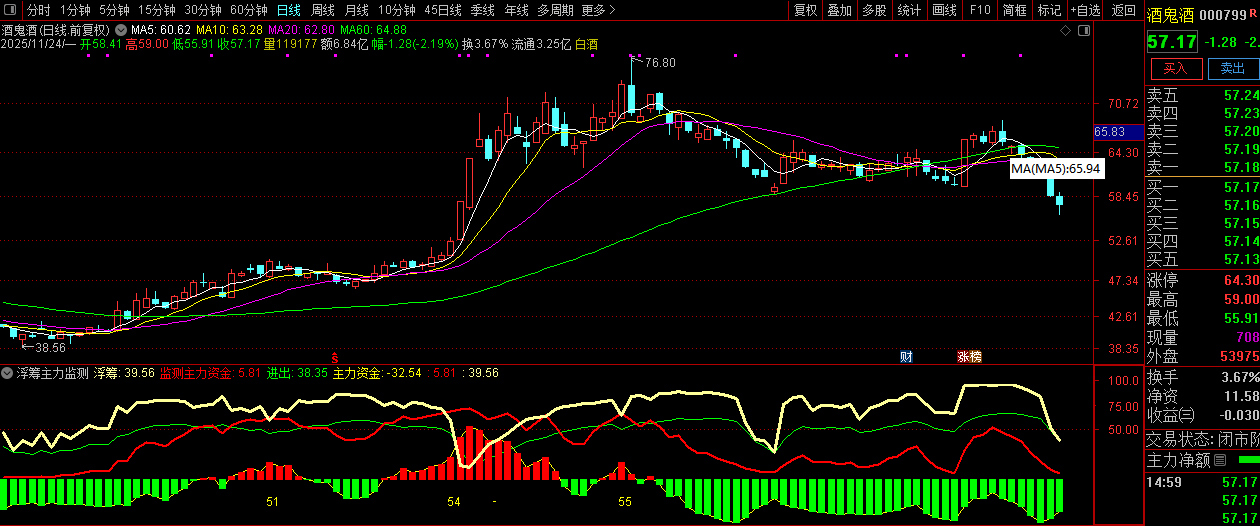This screenshot has width=1260, height=526.
Task: Activate the 画线 drawing tool
Action: [x=944, y=10]
